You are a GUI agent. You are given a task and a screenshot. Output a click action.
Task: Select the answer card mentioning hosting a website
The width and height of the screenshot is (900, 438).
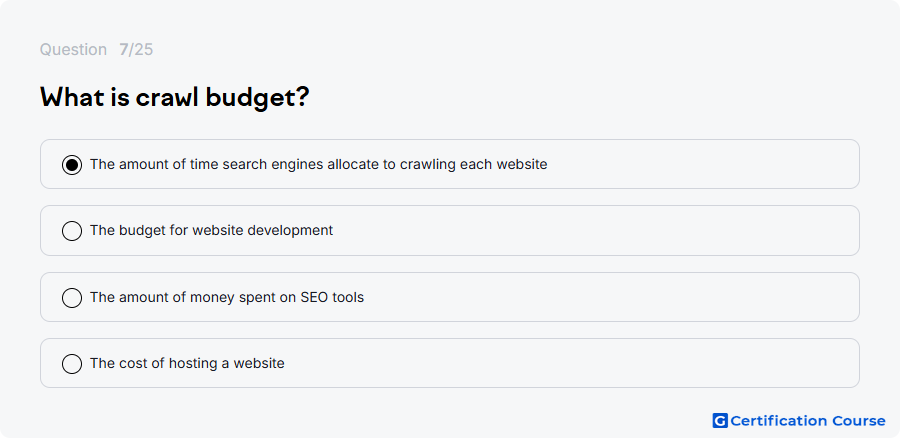449,363
